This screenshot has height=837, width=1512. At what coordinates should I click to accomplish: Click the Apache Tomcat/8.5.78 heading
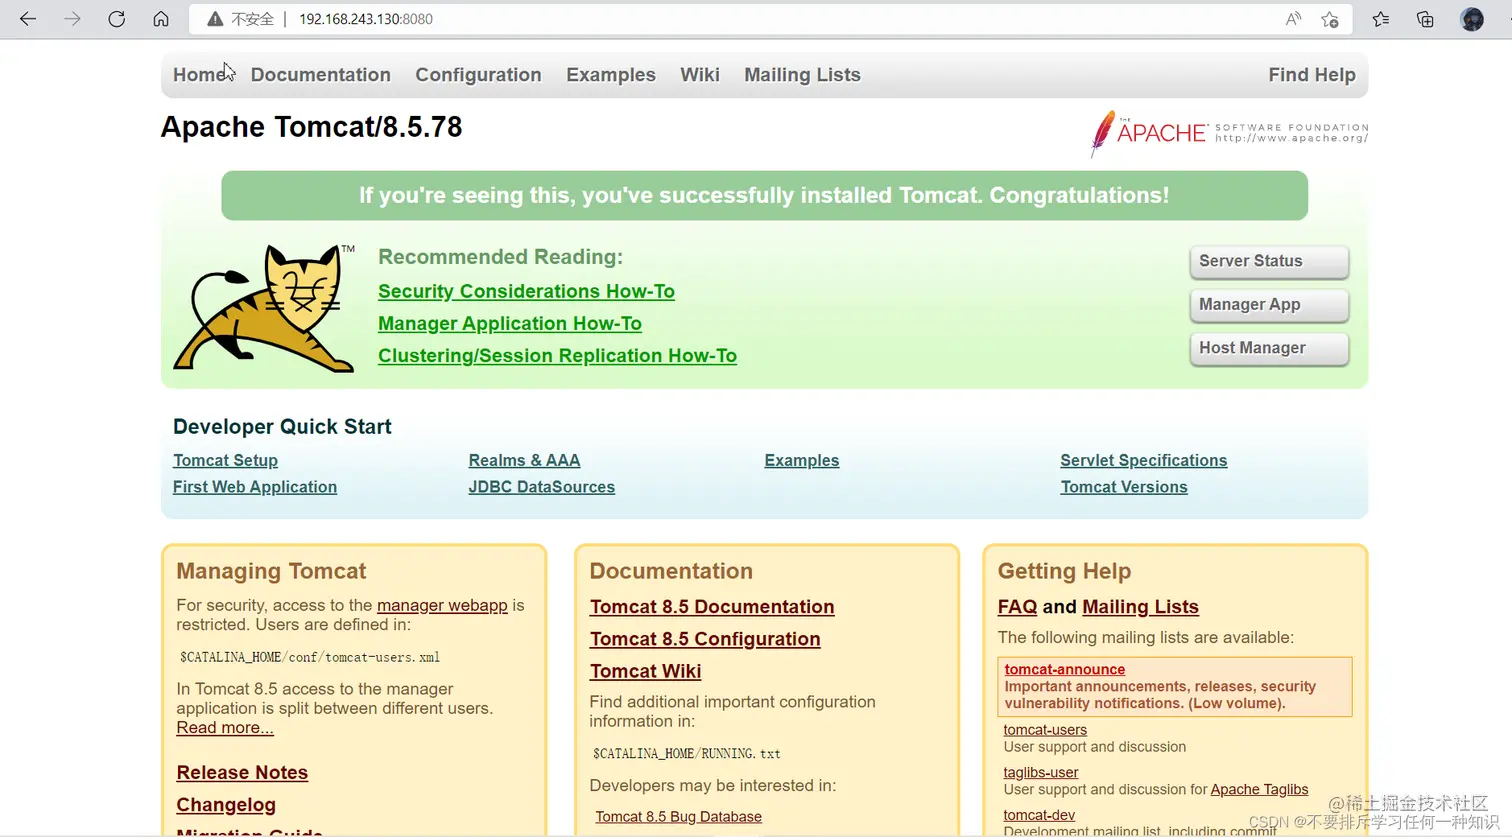(x=311, y=127)
